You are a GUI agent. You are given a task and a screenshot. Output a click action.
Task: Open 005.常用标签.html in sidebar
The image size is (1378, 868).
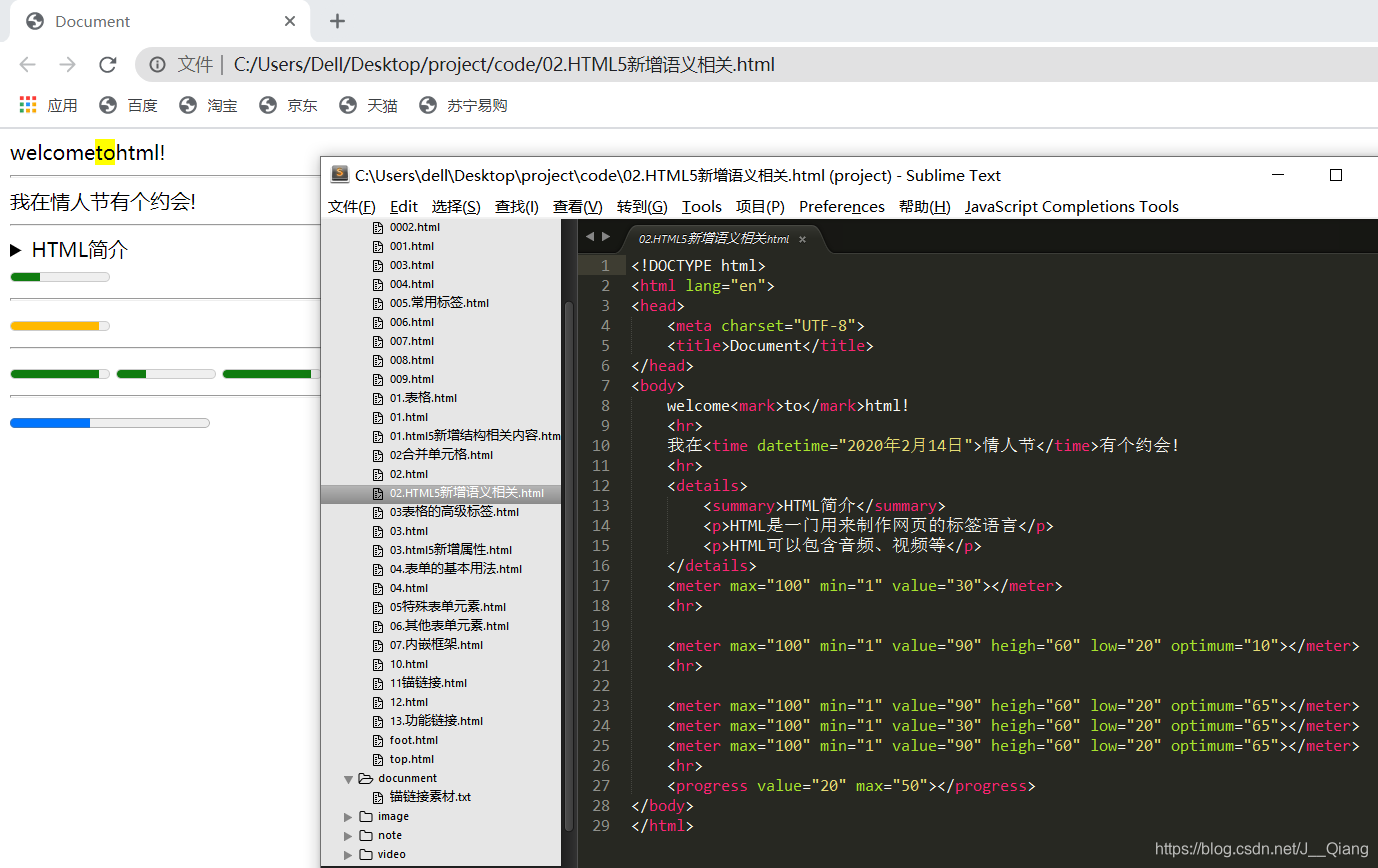click(439, 303)
